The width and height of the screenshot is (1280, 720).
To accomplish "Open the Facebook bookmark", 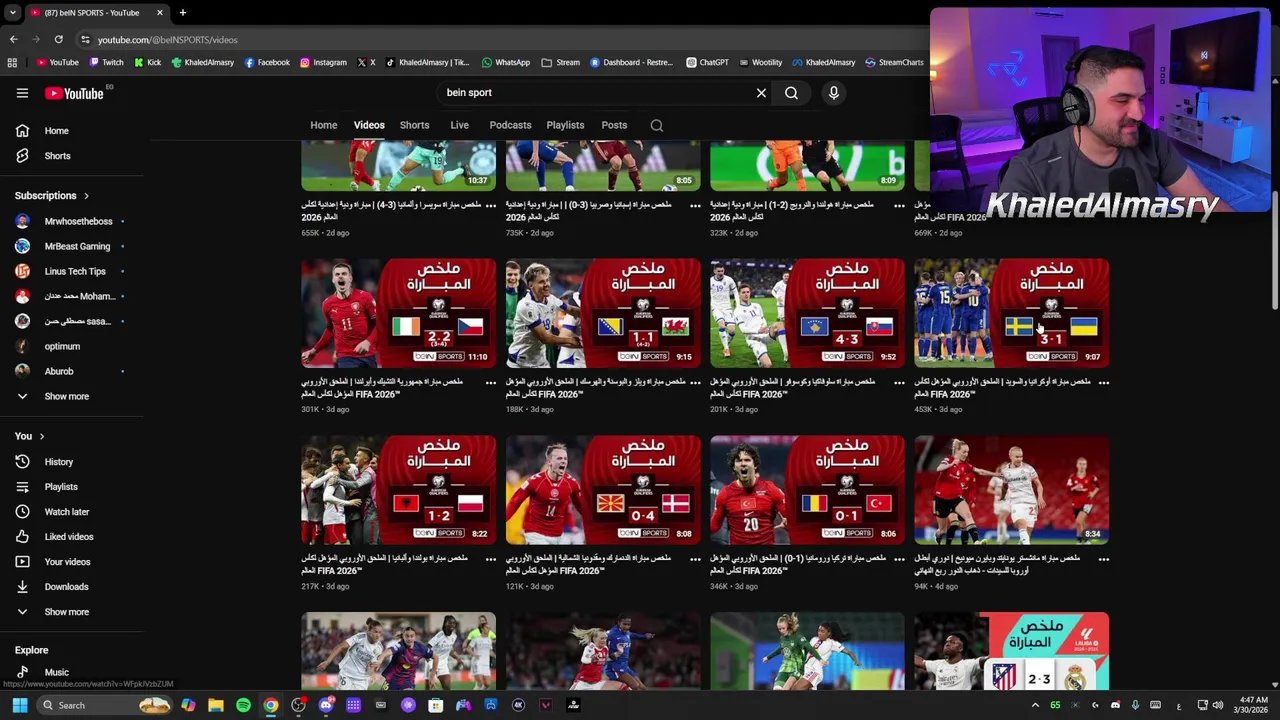I will pyautogui.click(x=266, y=62).
